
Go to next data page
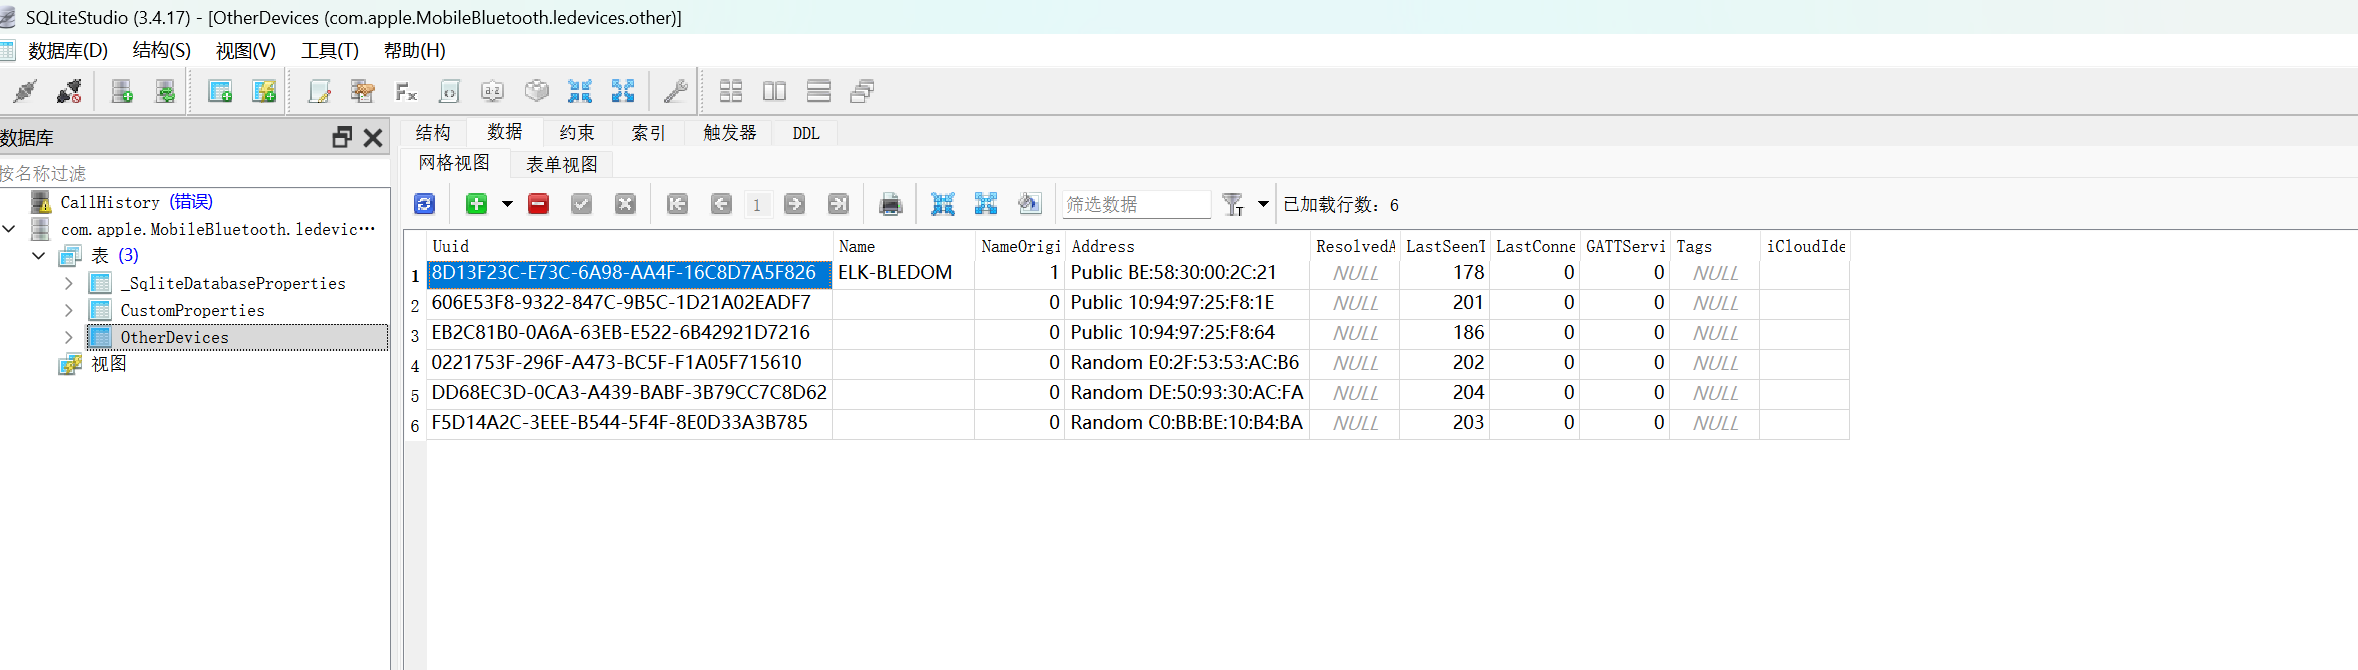795,204
